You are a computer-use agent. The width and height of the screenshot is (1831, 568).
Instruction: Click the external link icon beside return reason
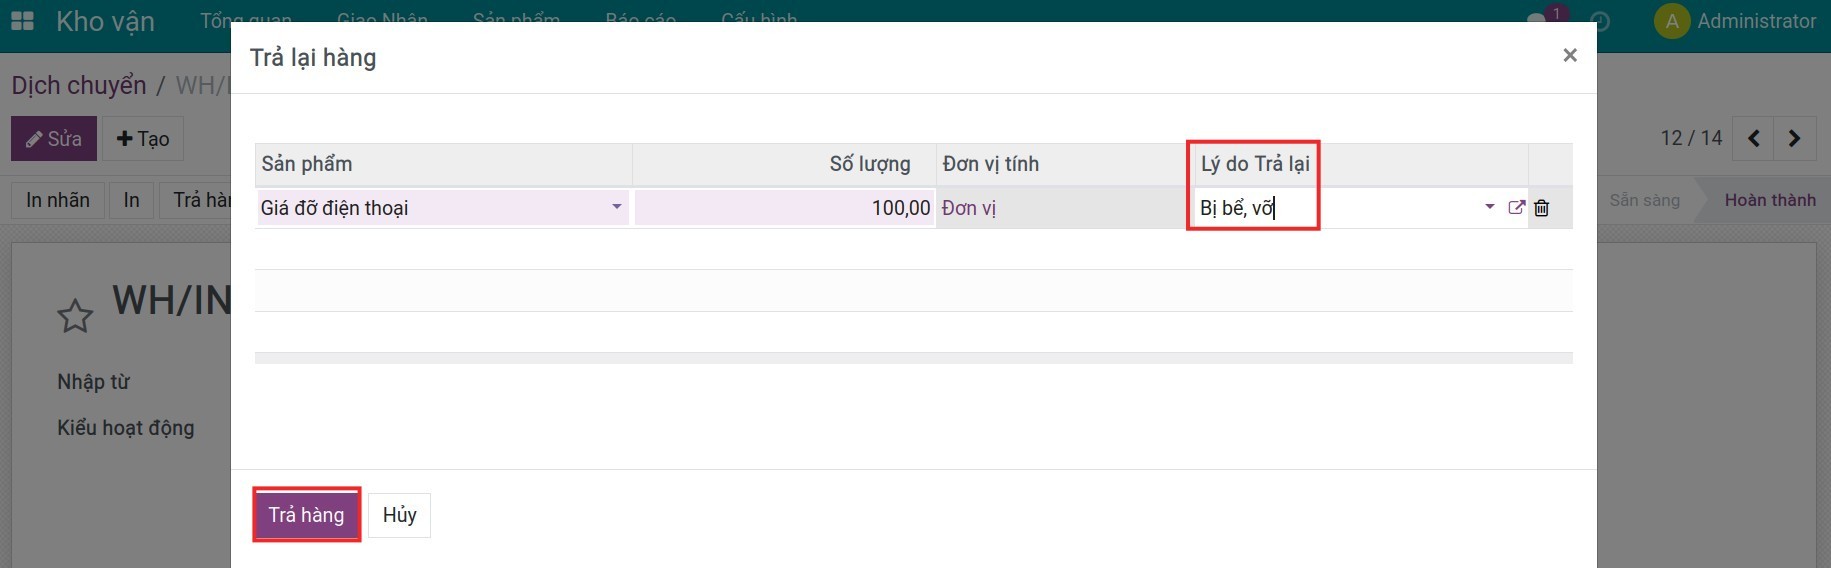pyautogui.click(x=1516, y=207)
